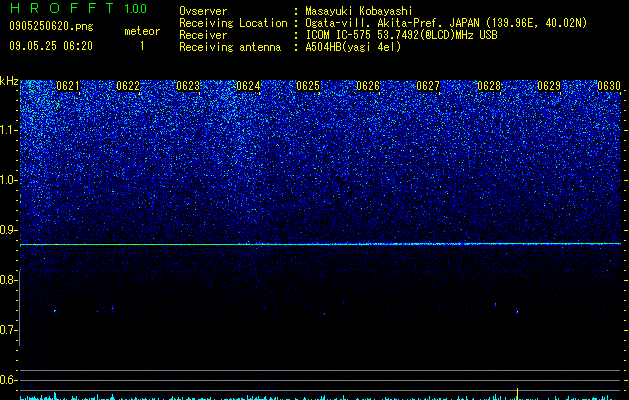Screen dimensions: 629x400
Task: Click the HROFFT title text
Action: pyautogui.click(x=62, y=8)
